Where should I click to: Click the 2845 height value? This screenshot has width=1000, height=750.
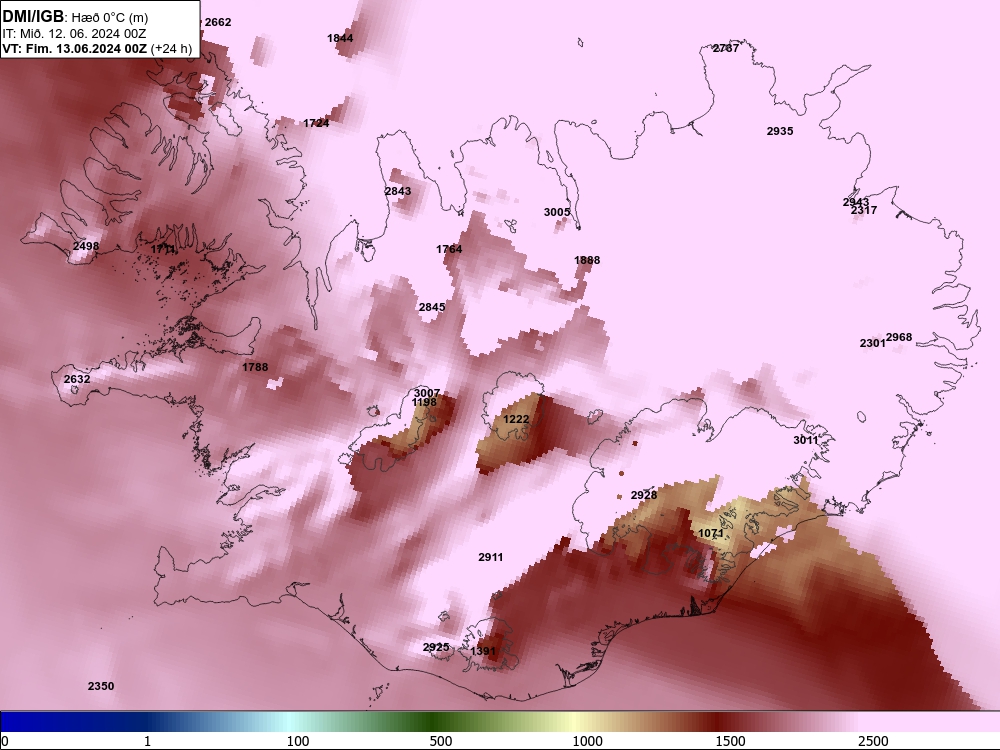432,307
